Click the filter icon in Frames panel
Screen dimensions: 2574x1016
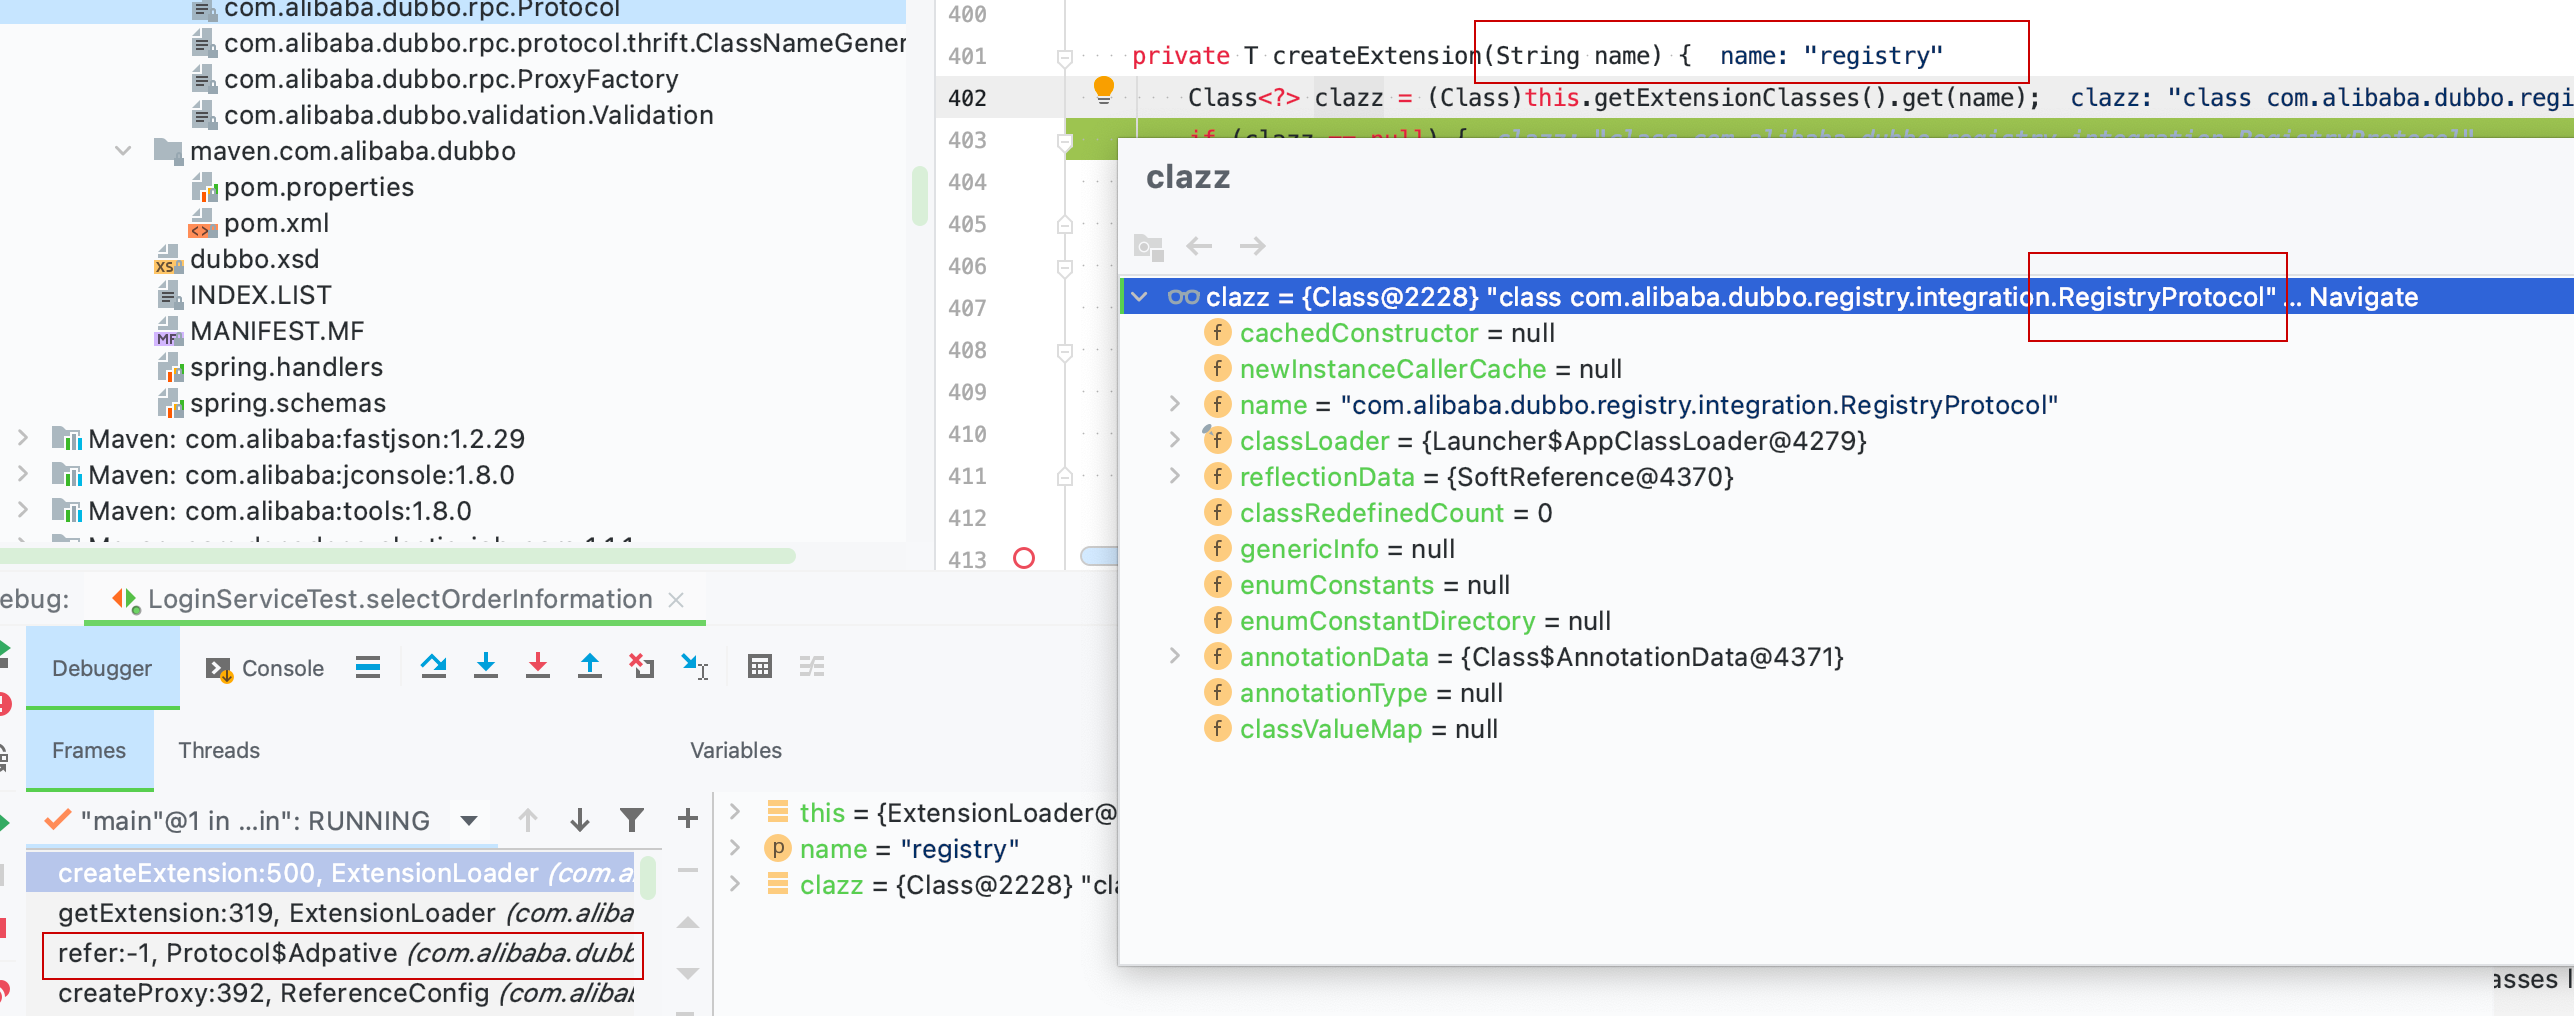pyautogui.click(x=630, y=819)
